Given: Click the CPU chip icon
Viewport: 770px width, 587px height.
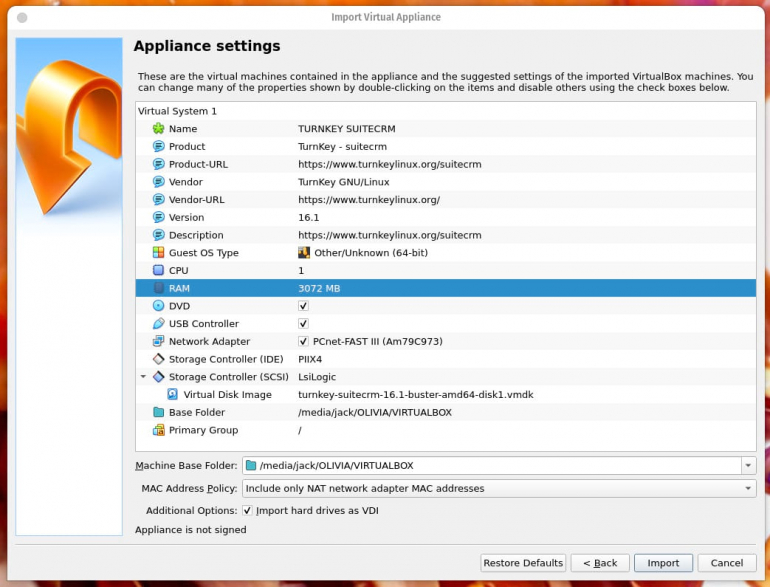Looking at the screenshot, I should (x=158, y=270).
